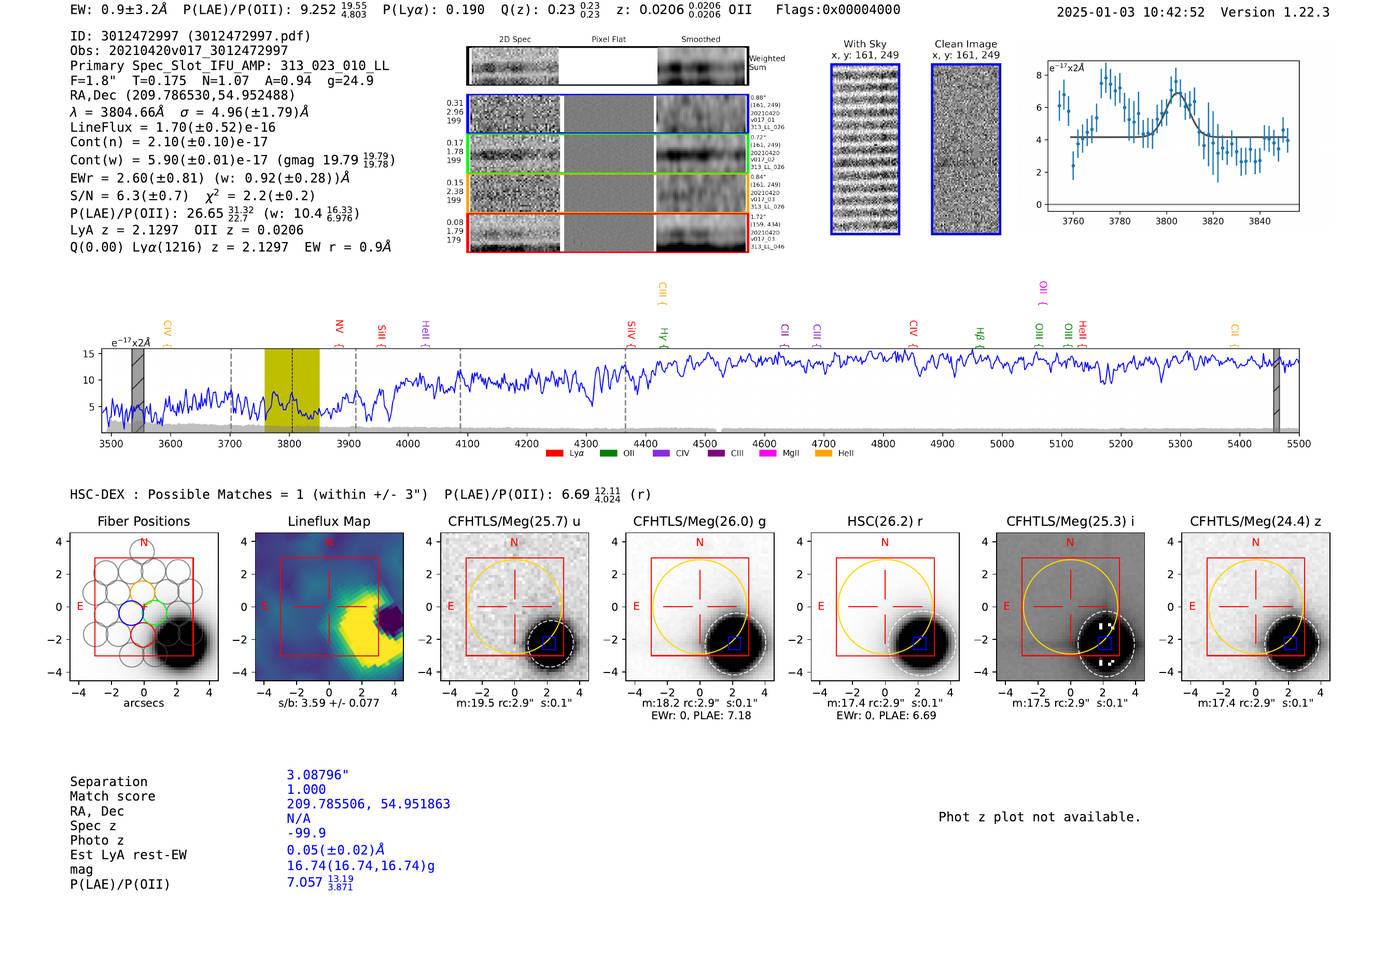The width and height of the screenshot is (1400, 953).
Task: Click the orange HeII legend swatch
Action: pos(823,453)
